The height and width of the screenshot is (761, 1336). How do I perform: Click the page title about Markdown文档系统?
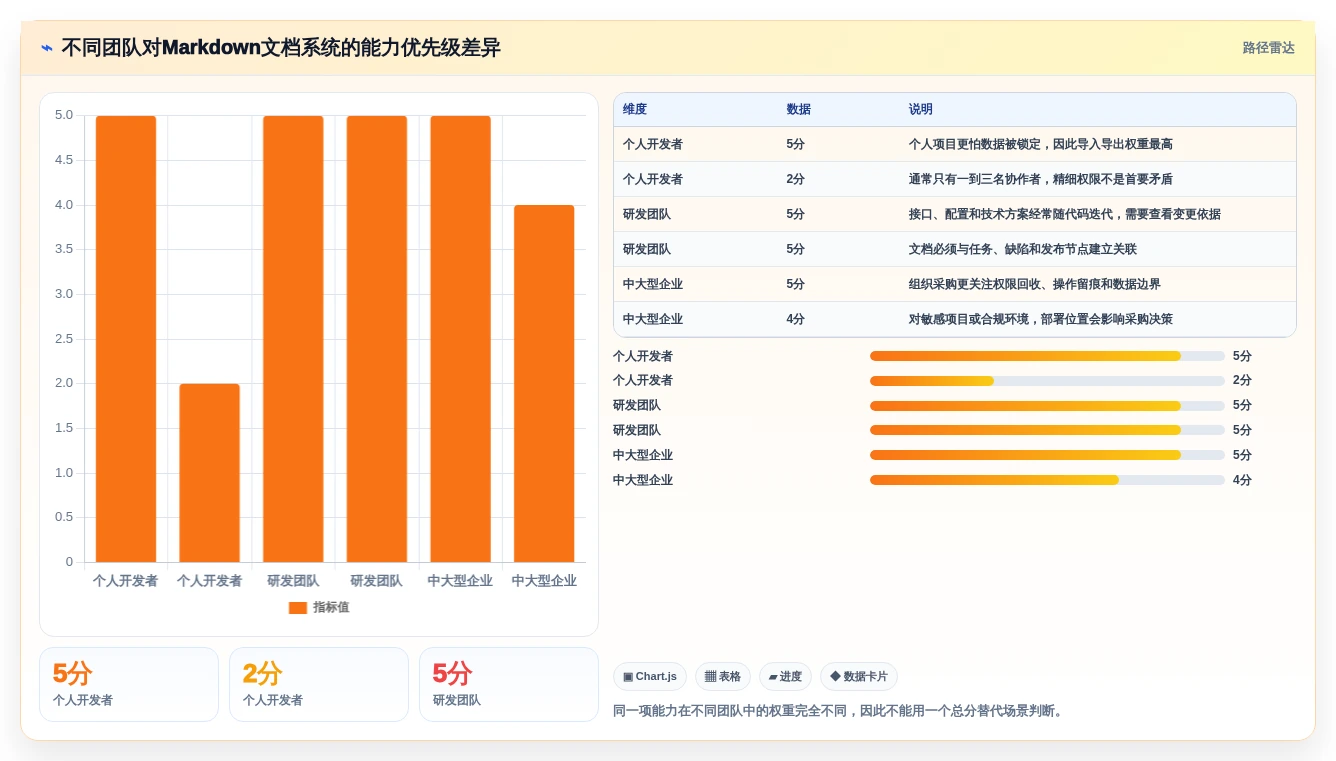pos(281,48)
